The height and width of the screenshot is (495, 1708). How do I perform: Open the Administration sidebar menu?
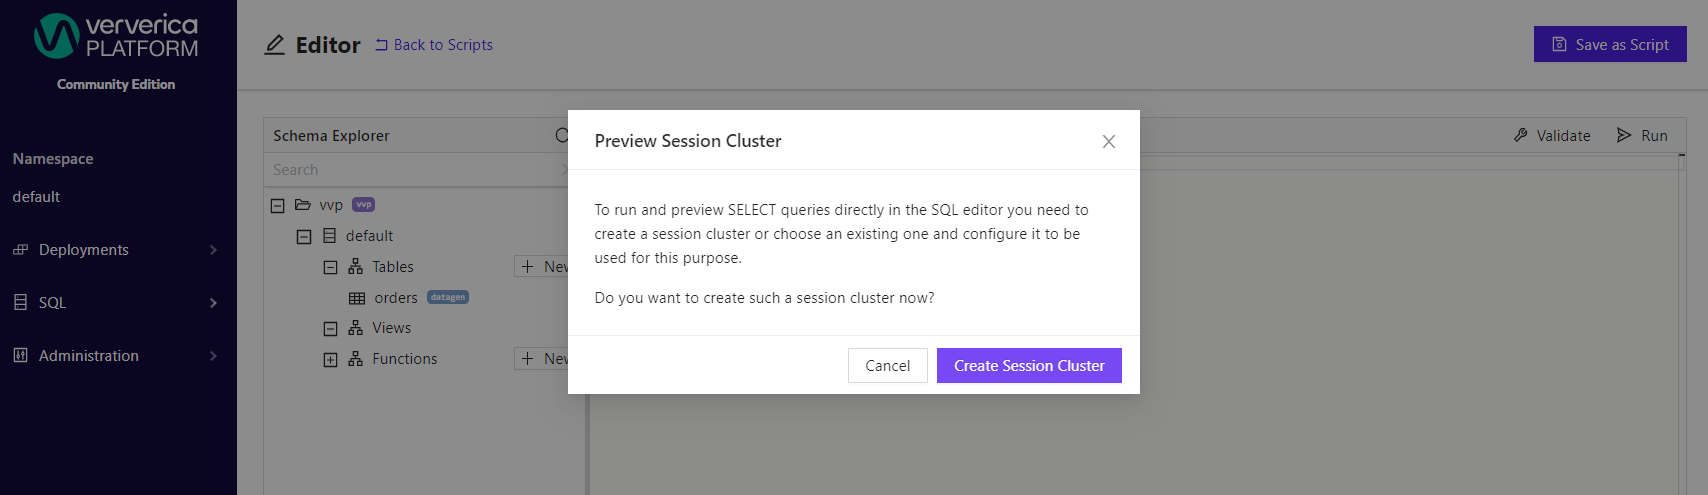(118, 355)
